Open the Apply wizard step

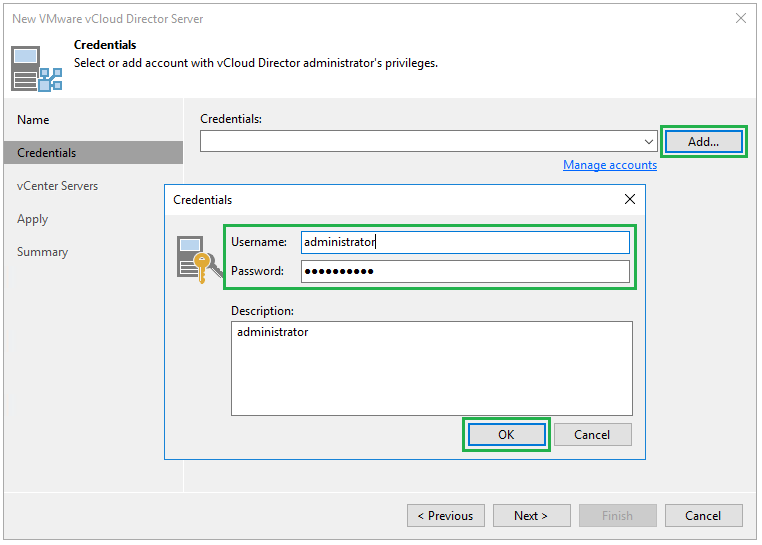[x=33, y=219]
